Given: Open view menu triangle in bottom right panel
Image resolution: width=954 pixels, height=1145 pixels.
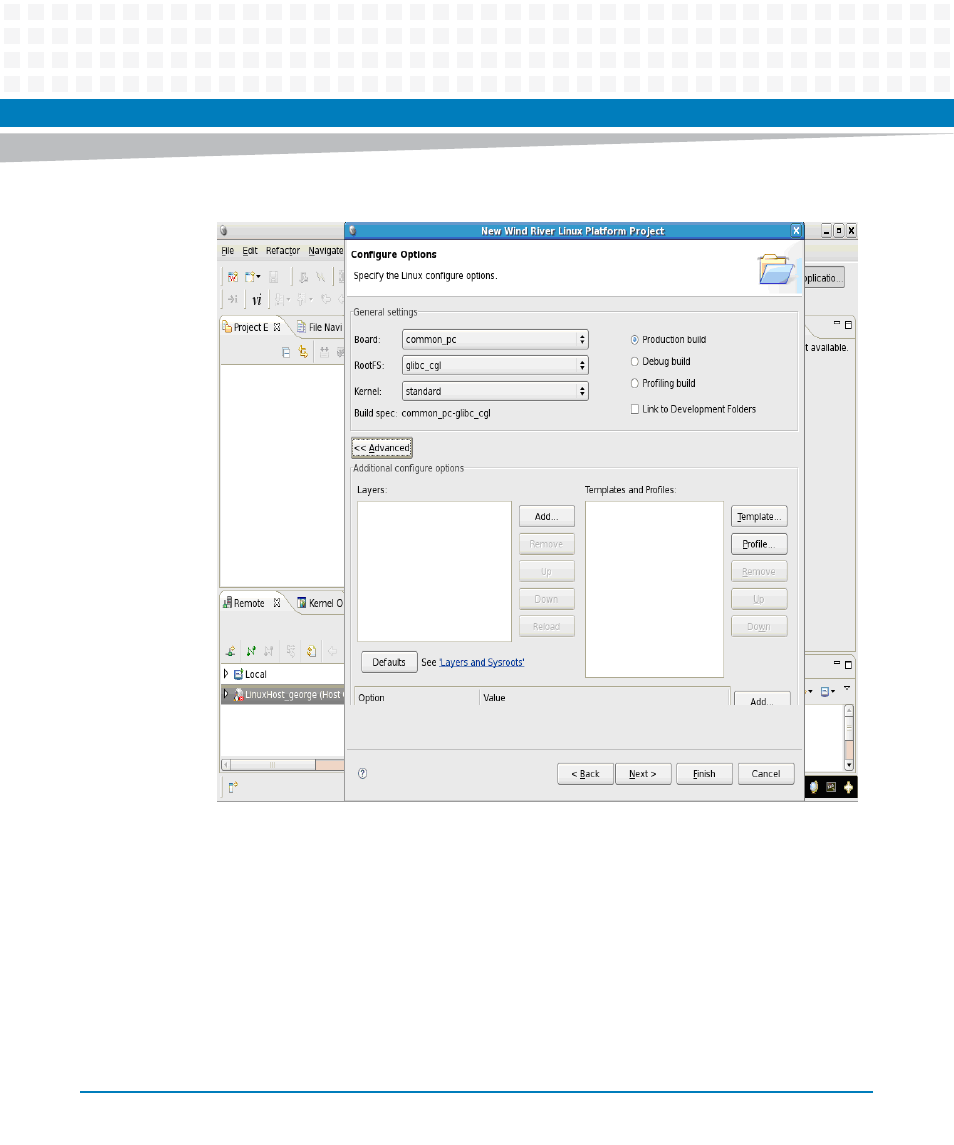Looking at the screenshot, I should tap(847, 689).
